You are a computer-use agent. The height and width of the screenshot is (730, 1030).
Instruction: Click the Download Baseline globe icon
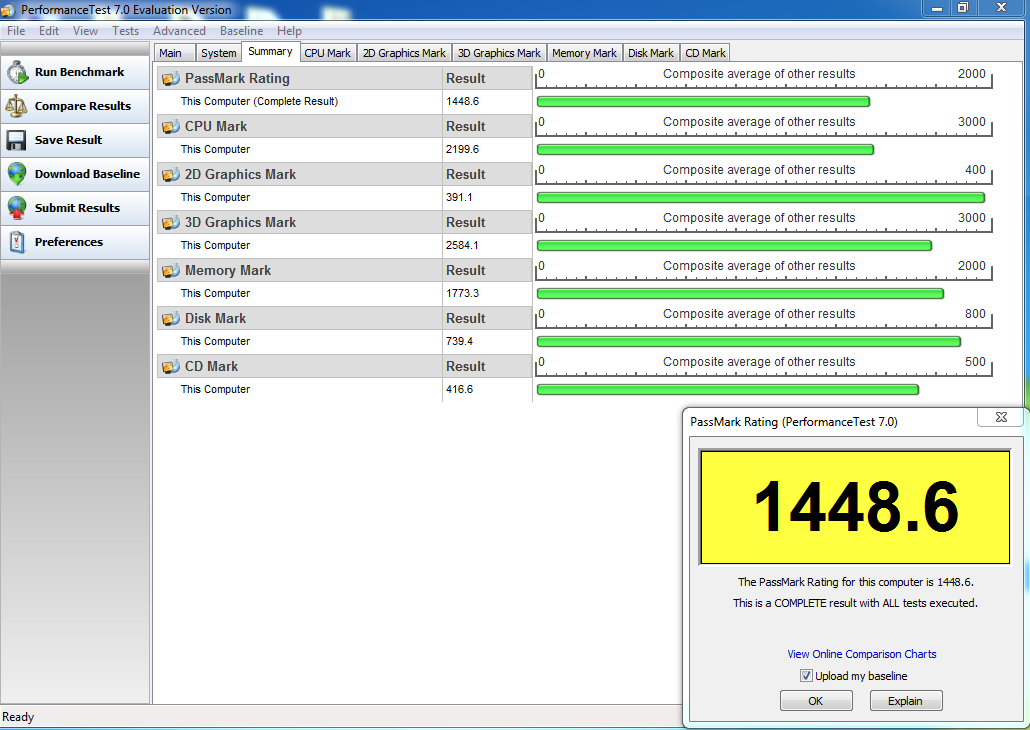click(17, 174)
